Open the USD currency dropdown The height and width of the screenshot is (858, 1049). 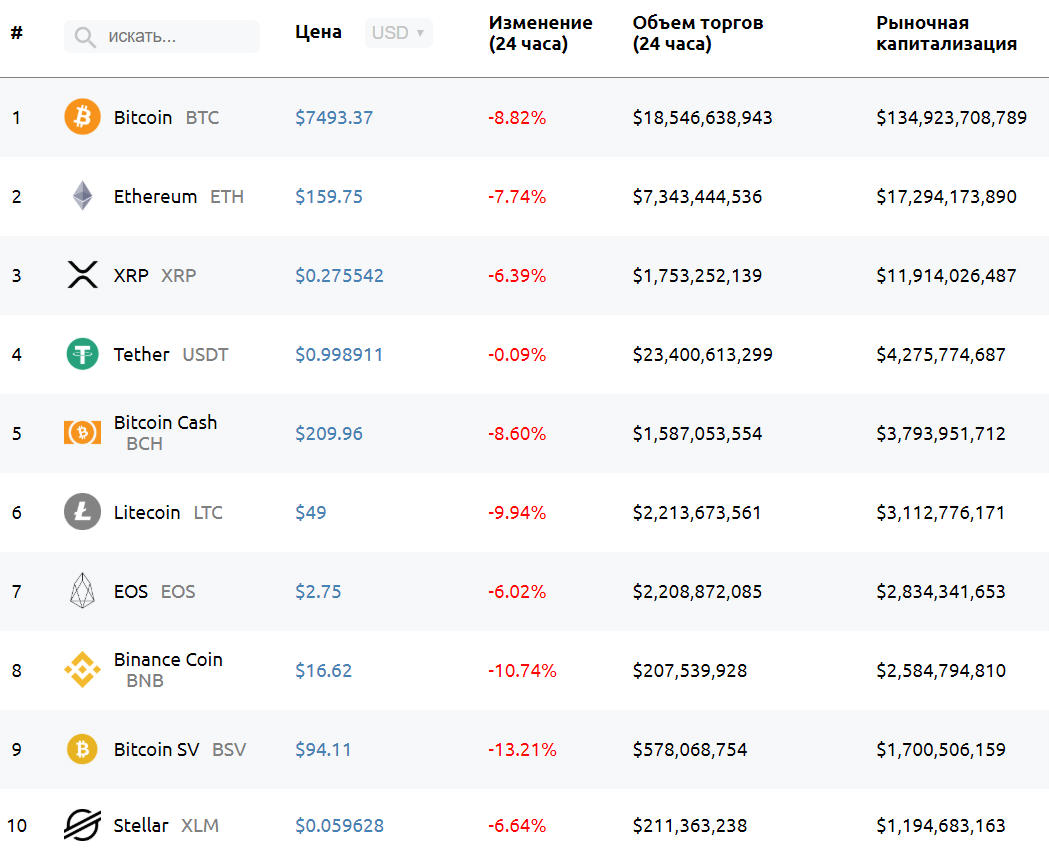(x=398, y=33)
